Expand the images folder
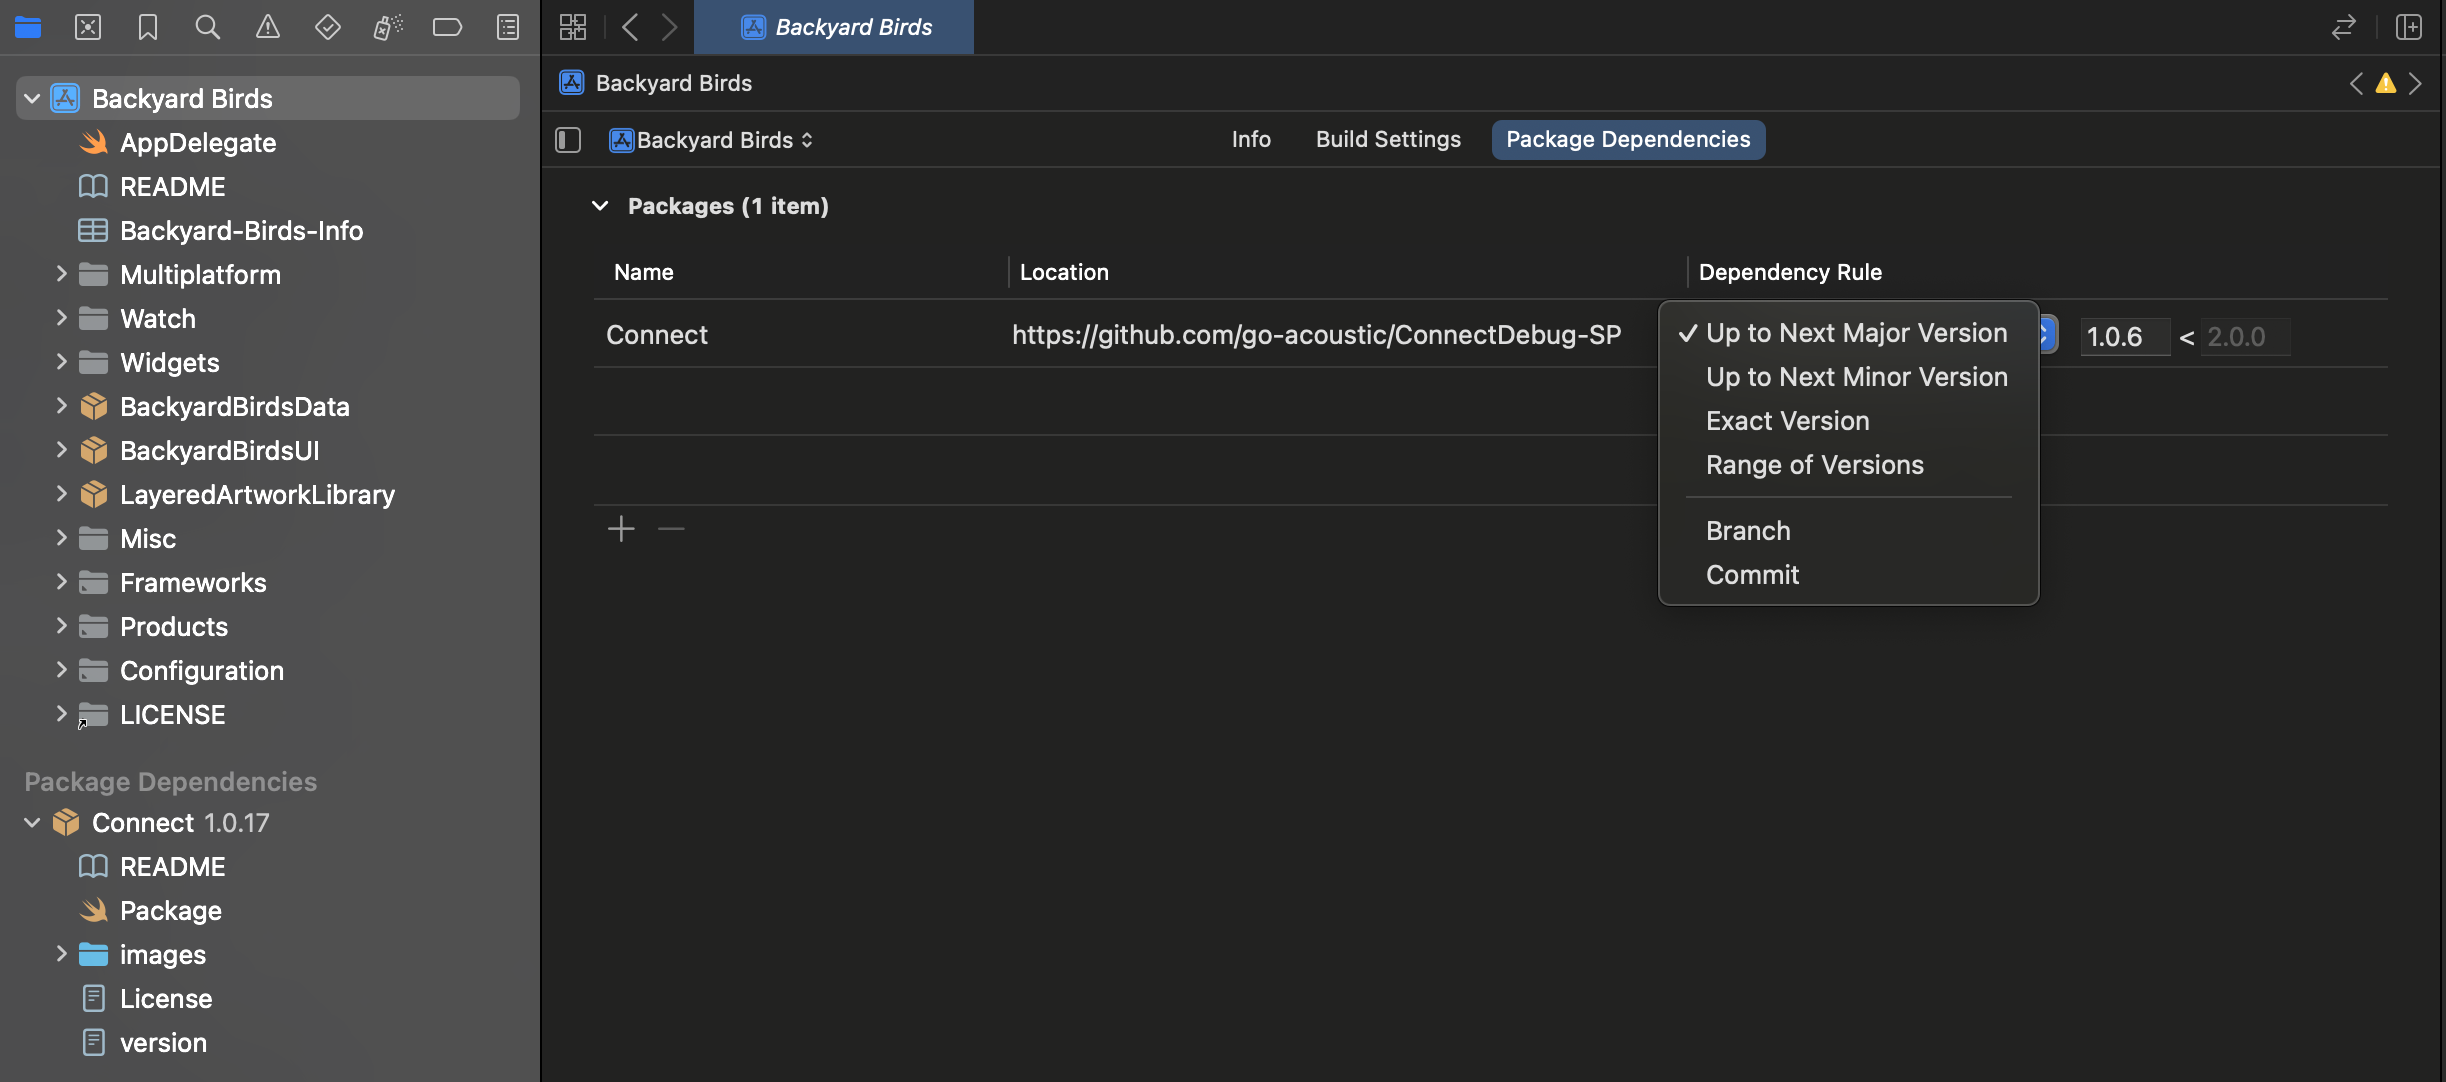The height and width of the screenshot is (1082, 2446). 61,954
